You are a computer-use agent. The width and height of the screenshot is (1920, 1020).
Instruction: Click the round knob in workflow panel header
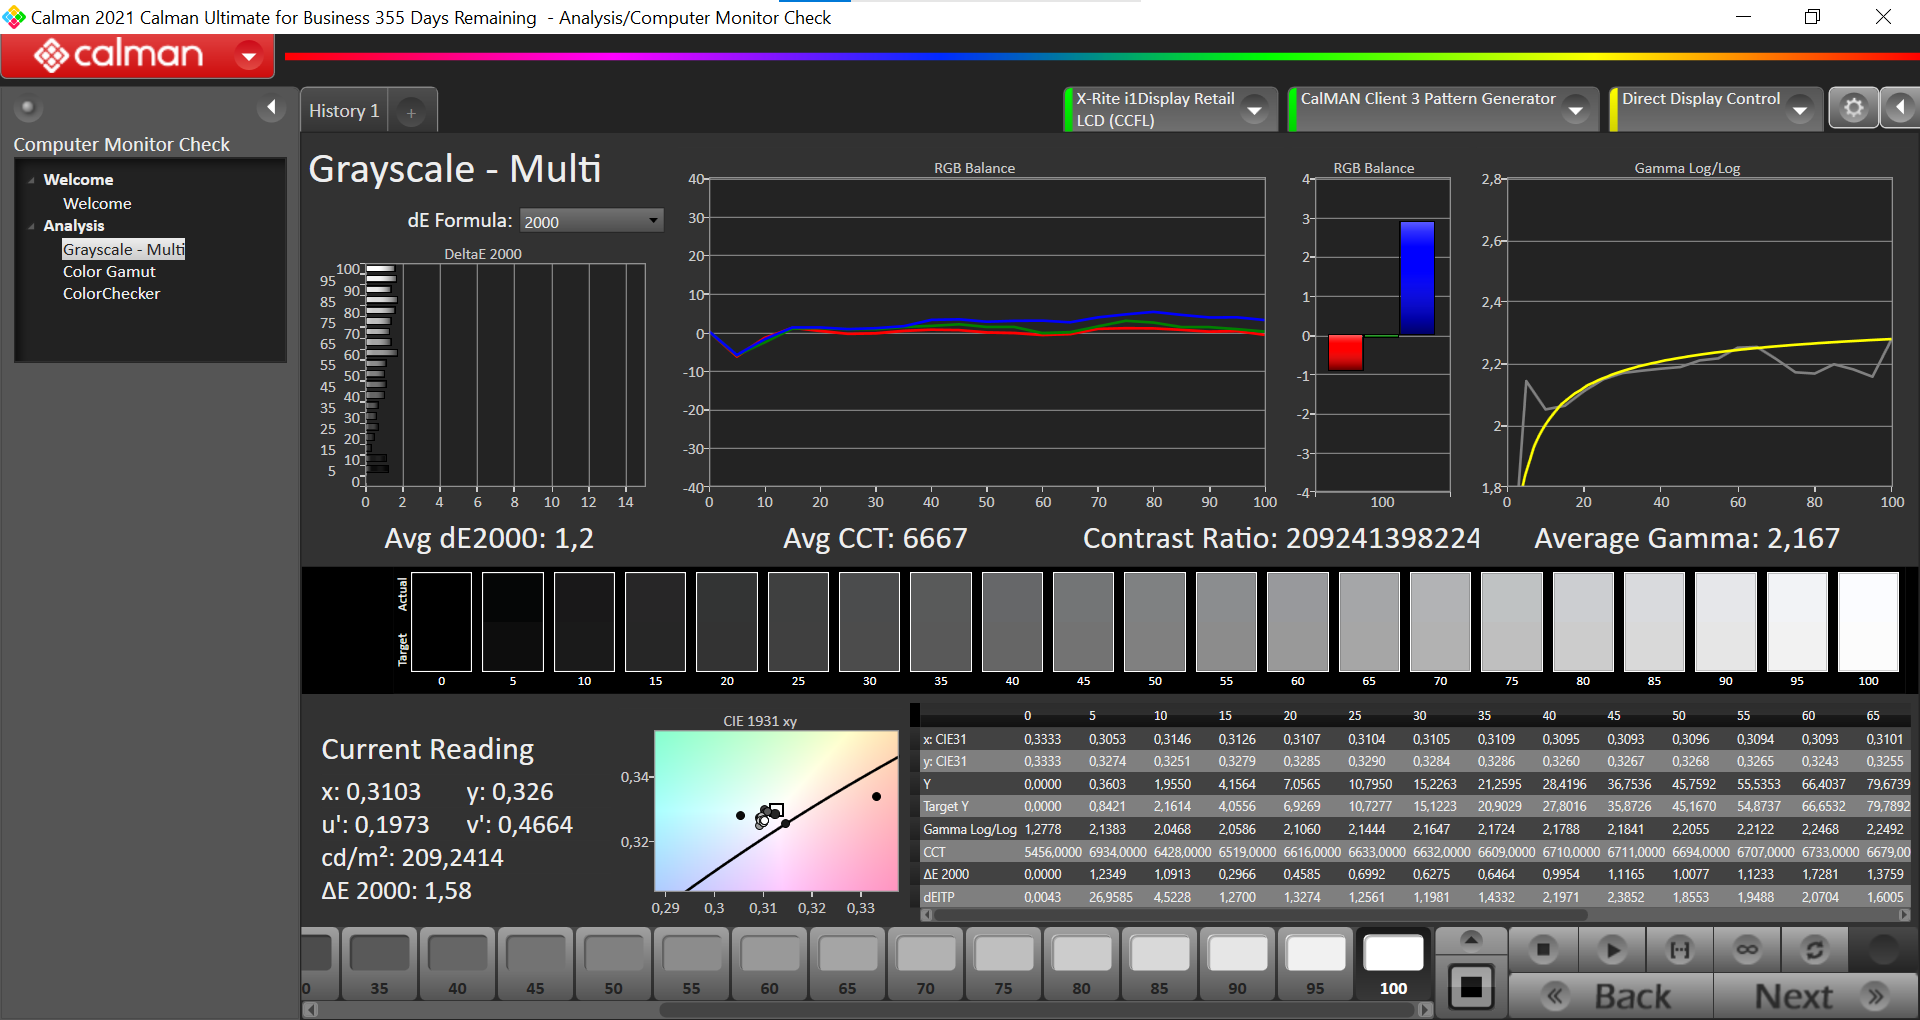coord(28,108)
